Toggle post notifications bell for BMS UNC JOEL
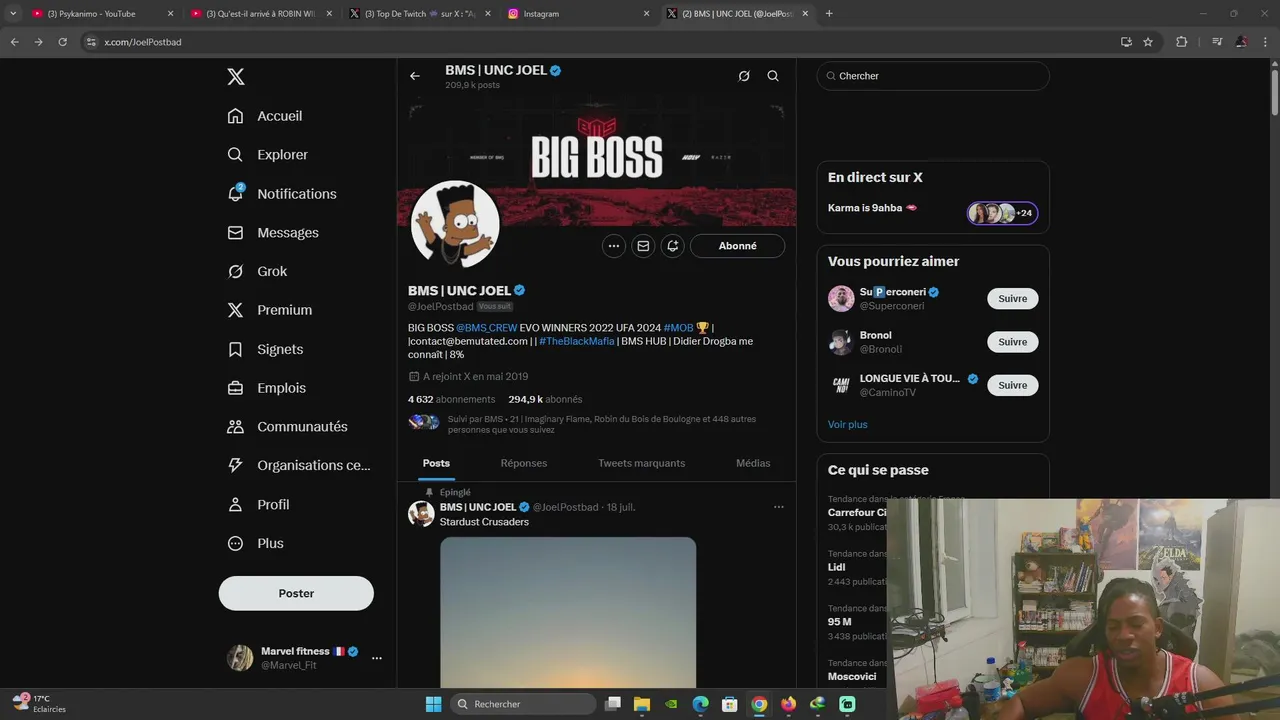Screen dimensions: 1280x720 [x=673, y=246]
